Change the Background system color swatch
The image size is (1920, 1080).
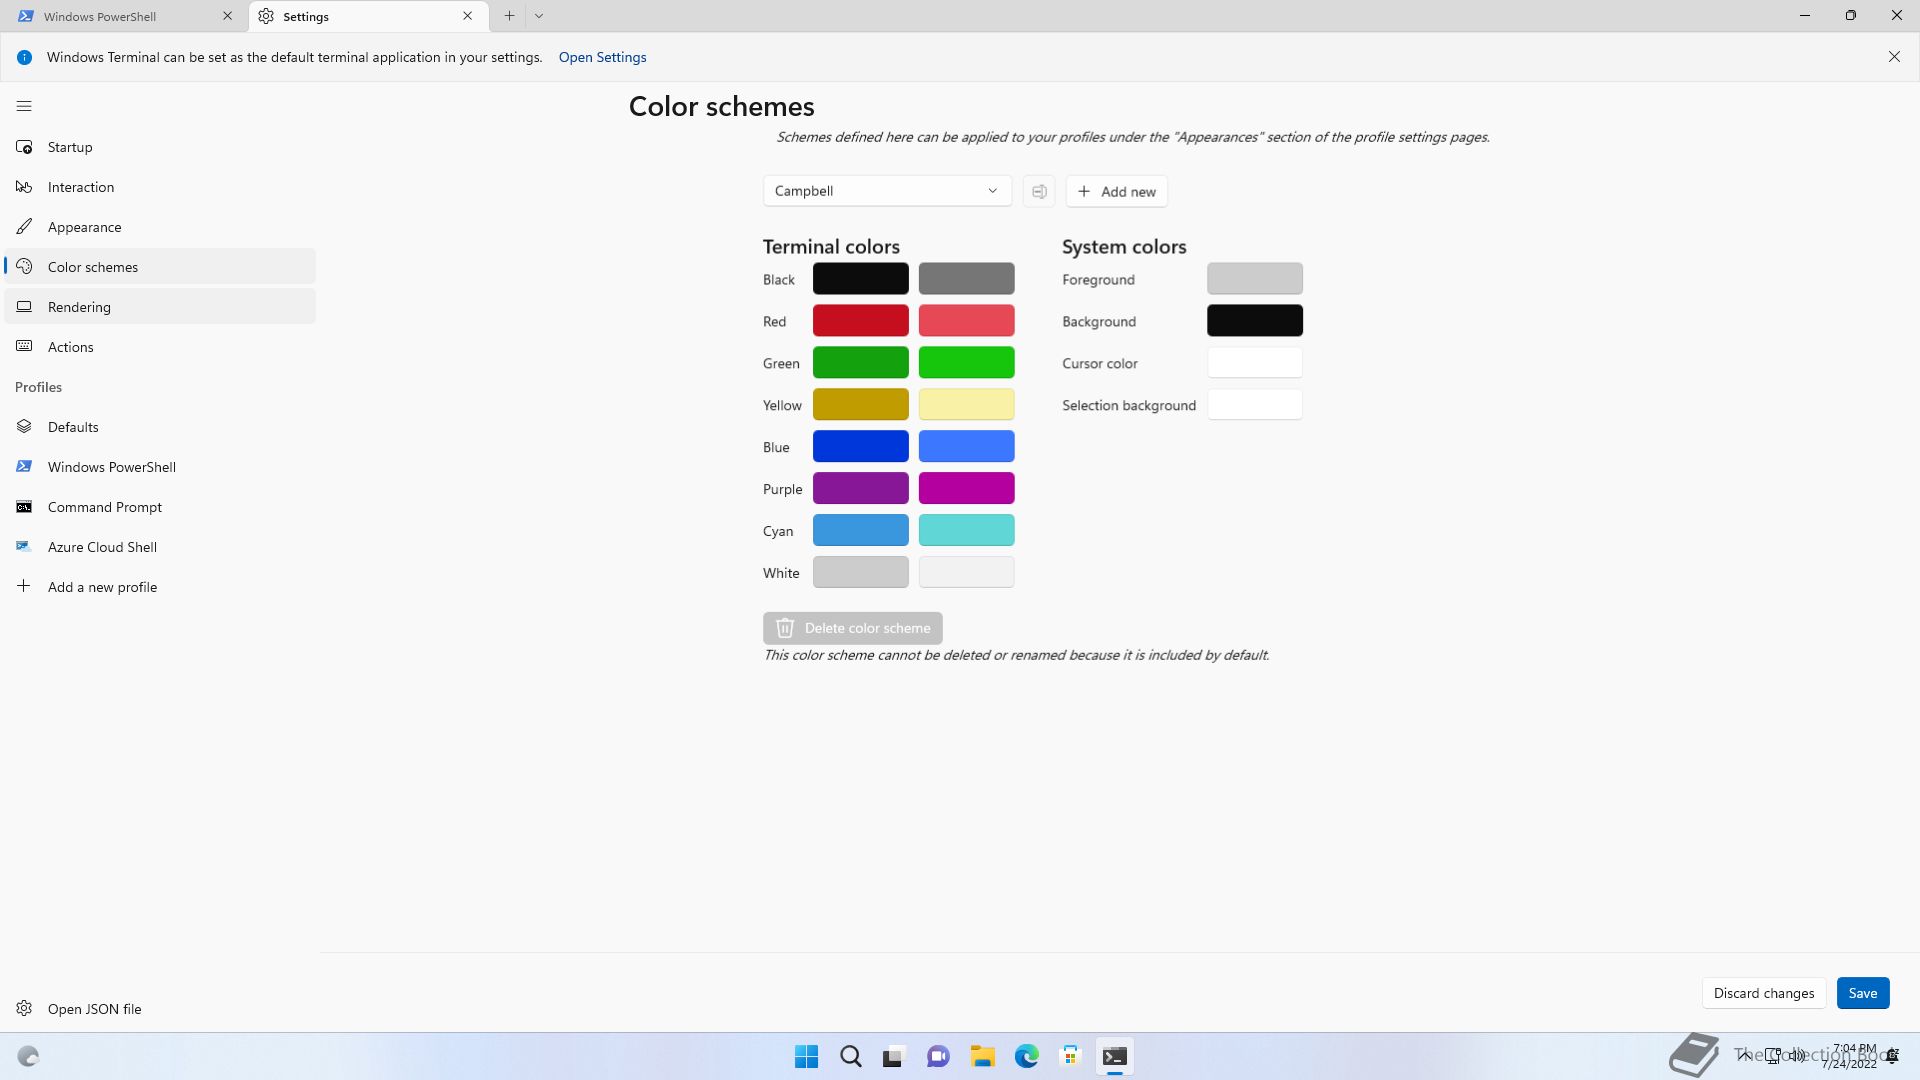tap(1255, 321)
